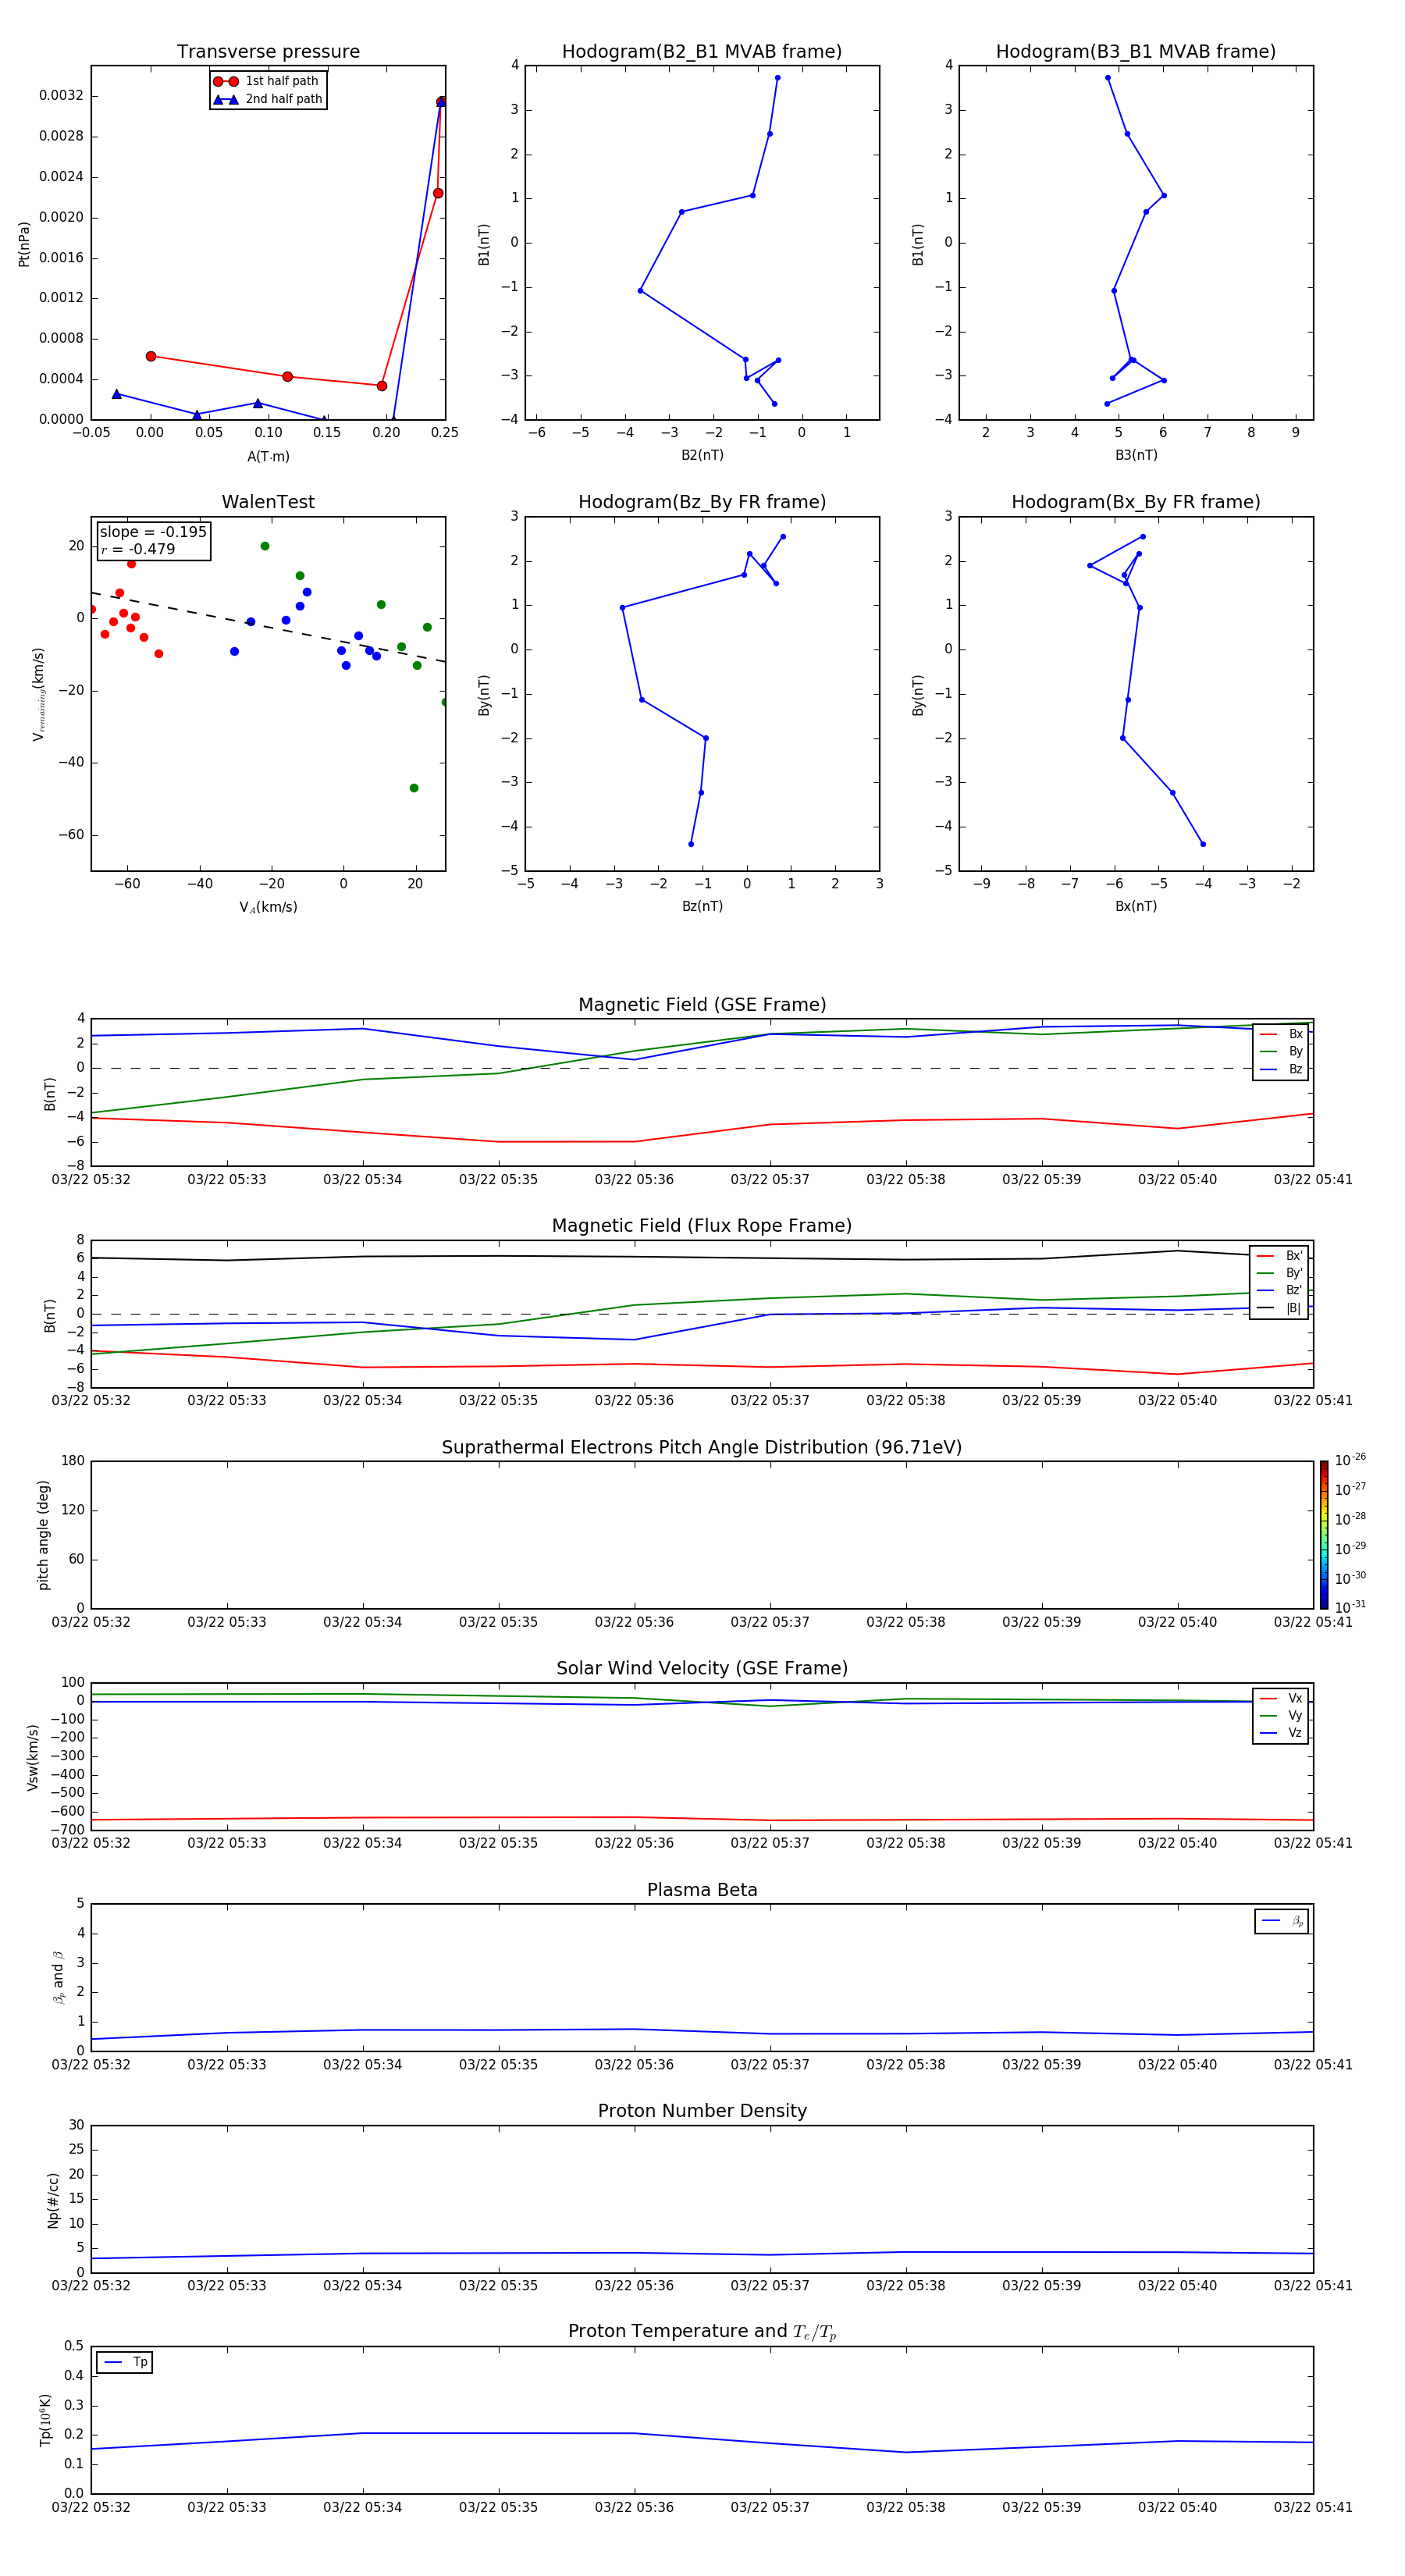
Task: Click the pitch angle colorbar gradient
Action: coord(1324,1535)
